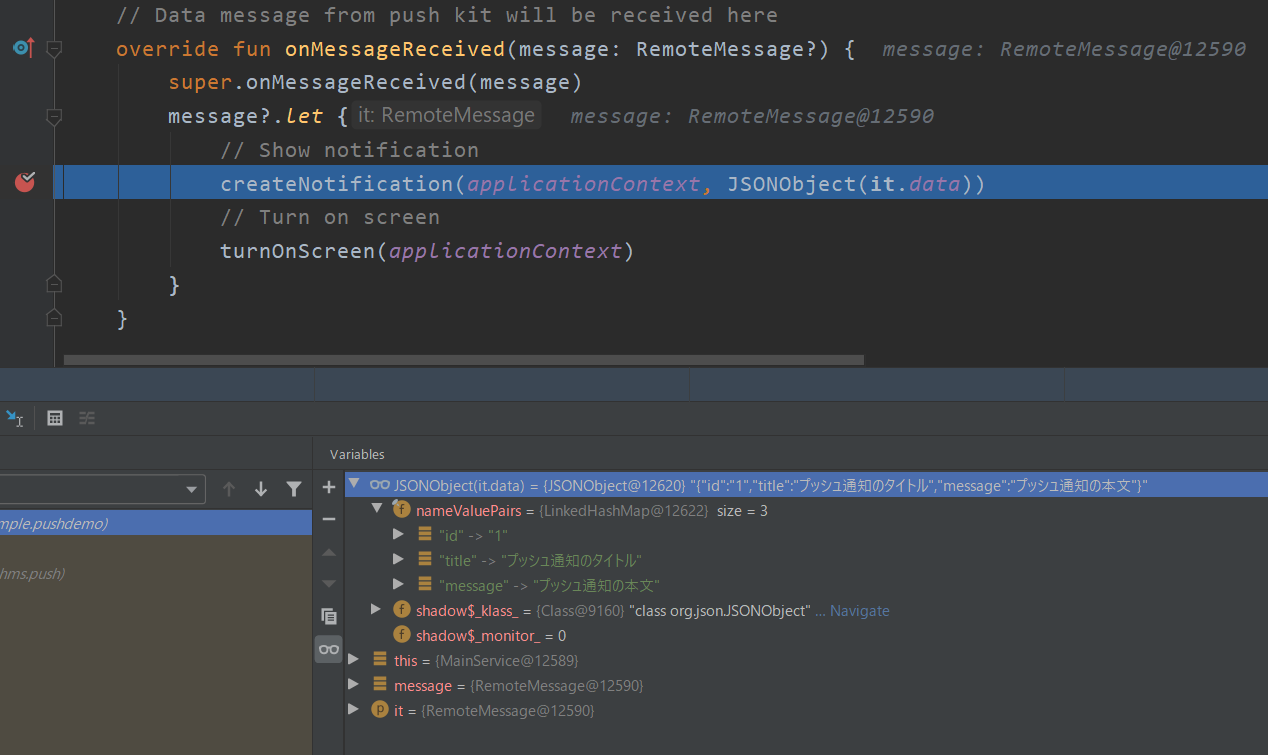Expand the it = RemoteMessage node

click(353, 710)
